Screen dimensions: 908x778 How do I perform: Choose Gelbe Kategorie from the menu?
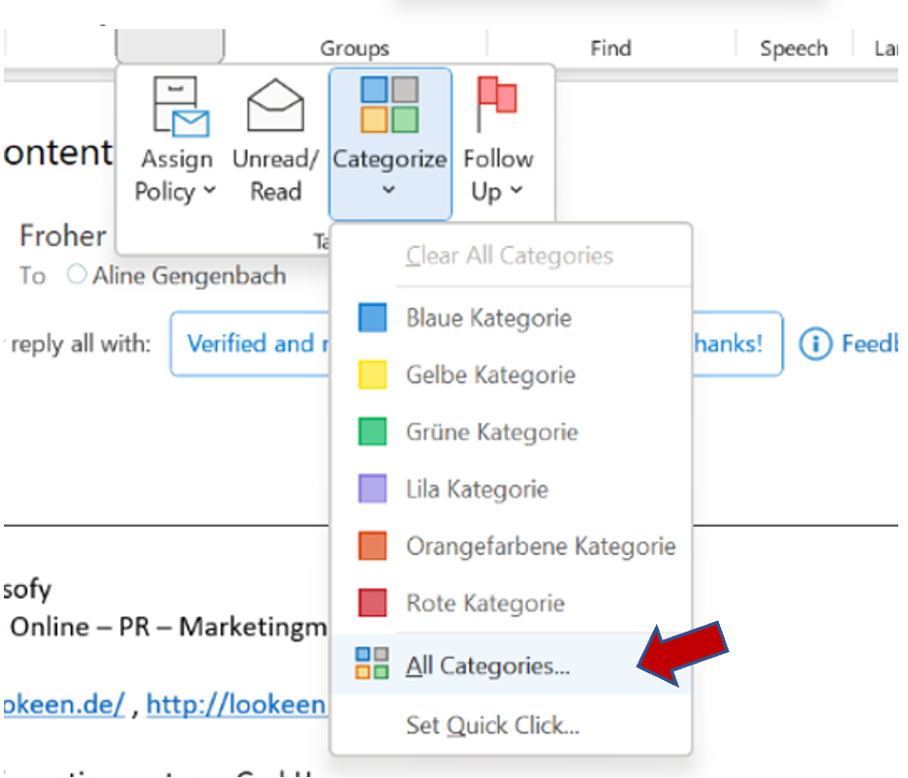tap(490, 375)
